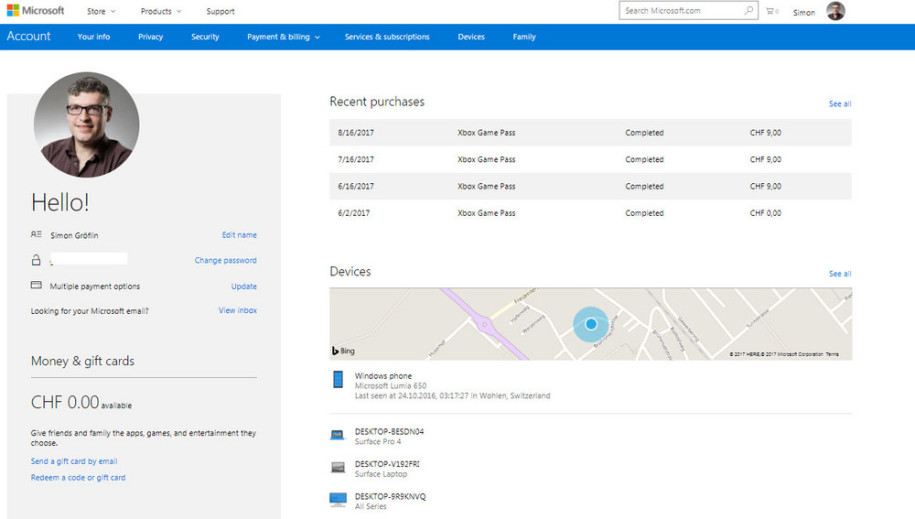Open the Your info tab
Screen dimensions: 915x519
pyautogui.click(x=93, y=37)
